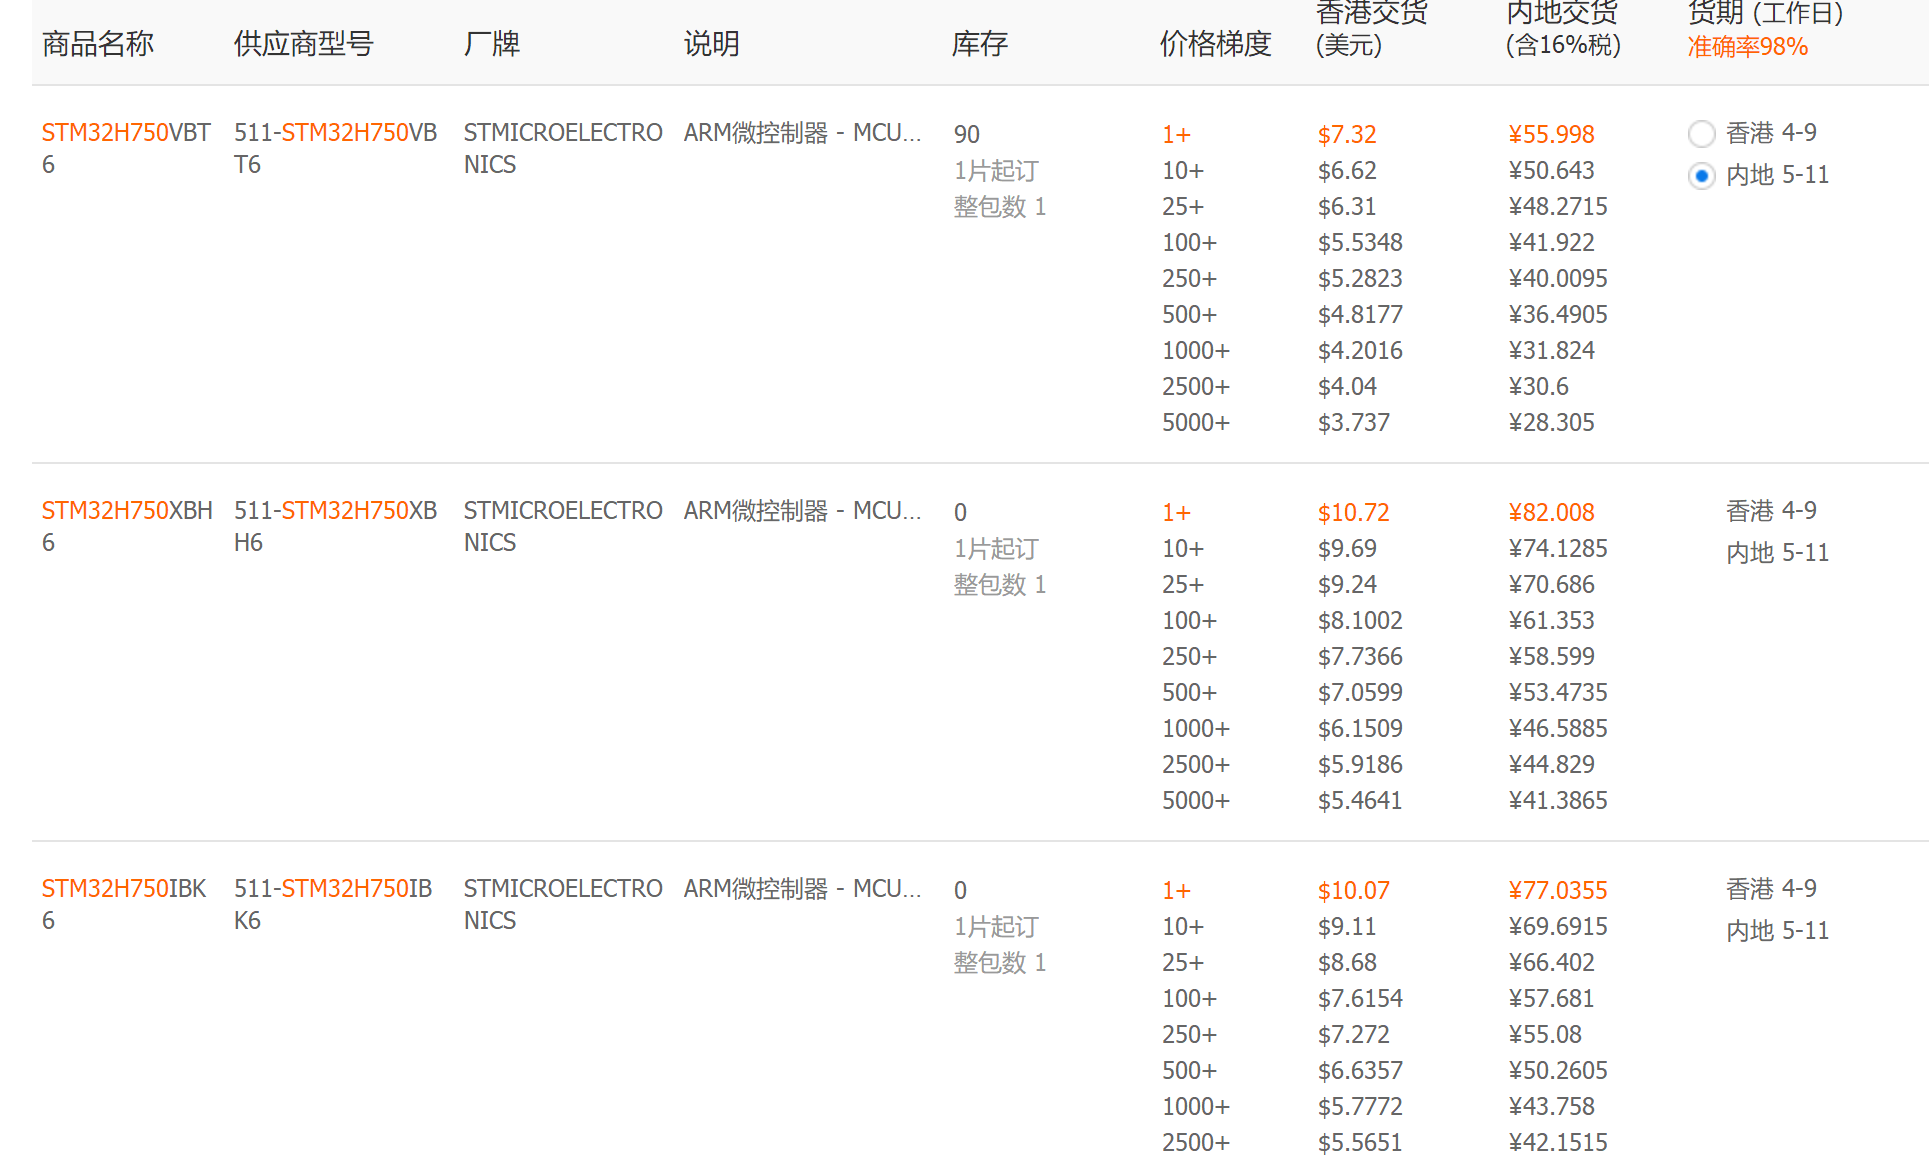The image size is (1929, 1156).
Task: Click the 厂牌 column header
Action: click(492, 44)
